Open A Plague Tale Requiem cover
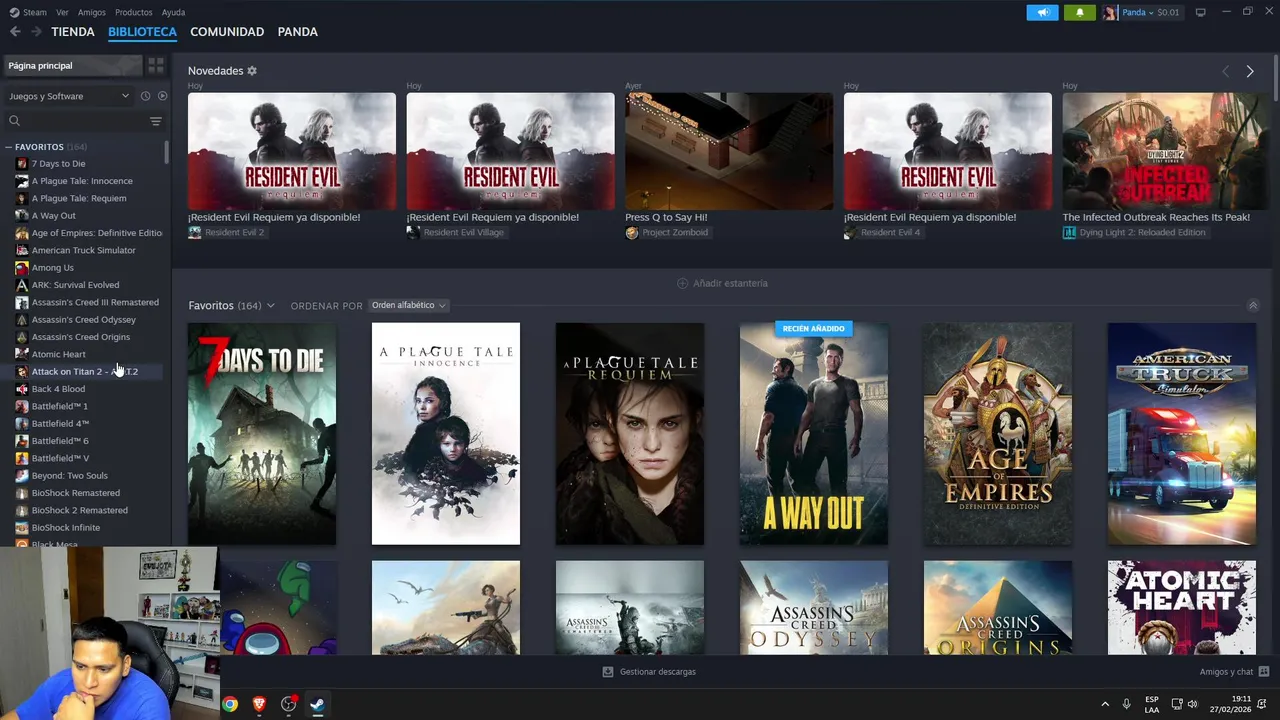1280x720 pixels. [x=630, y=434]
